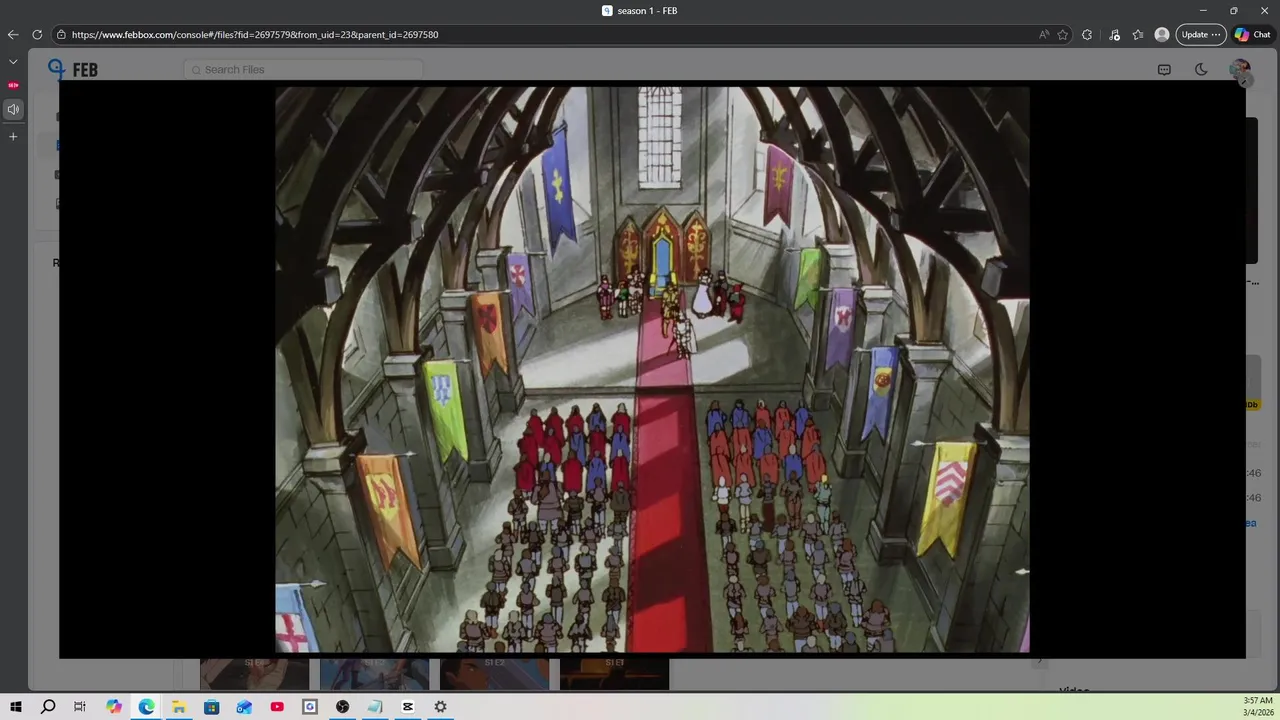Open Task View on the taskbar
1280x720 pixels.
coord(80,707)
